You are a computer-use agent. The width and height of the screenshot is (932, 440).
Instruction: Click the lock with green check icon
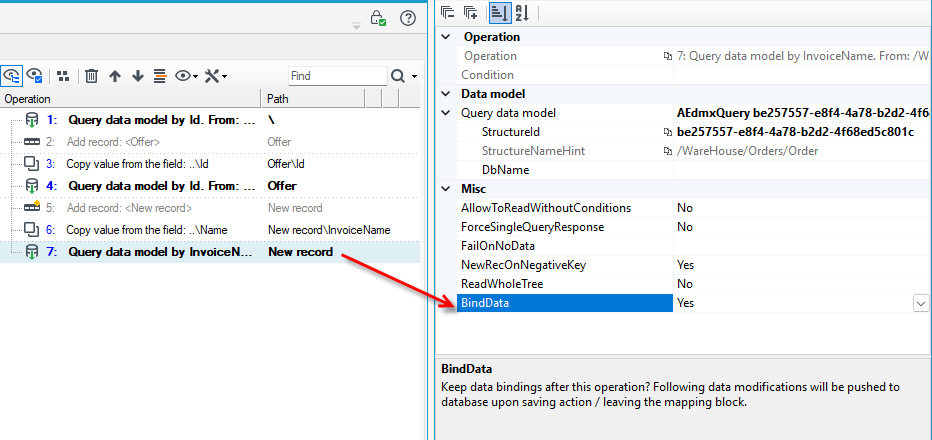click(x=378, y=18)
